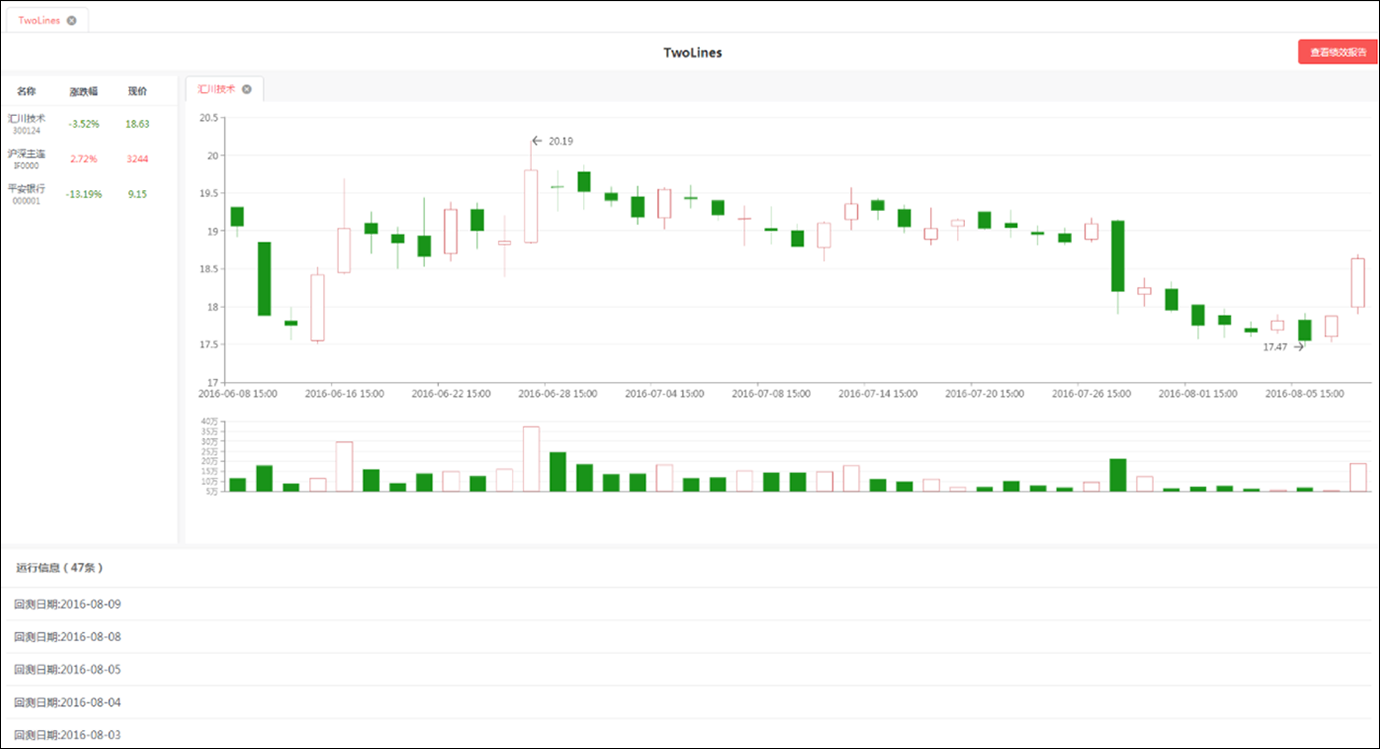Select 沪深主连 IF0000 in the stock list
The height and width of the screenshot is (749, 1380).
point(27,159)
